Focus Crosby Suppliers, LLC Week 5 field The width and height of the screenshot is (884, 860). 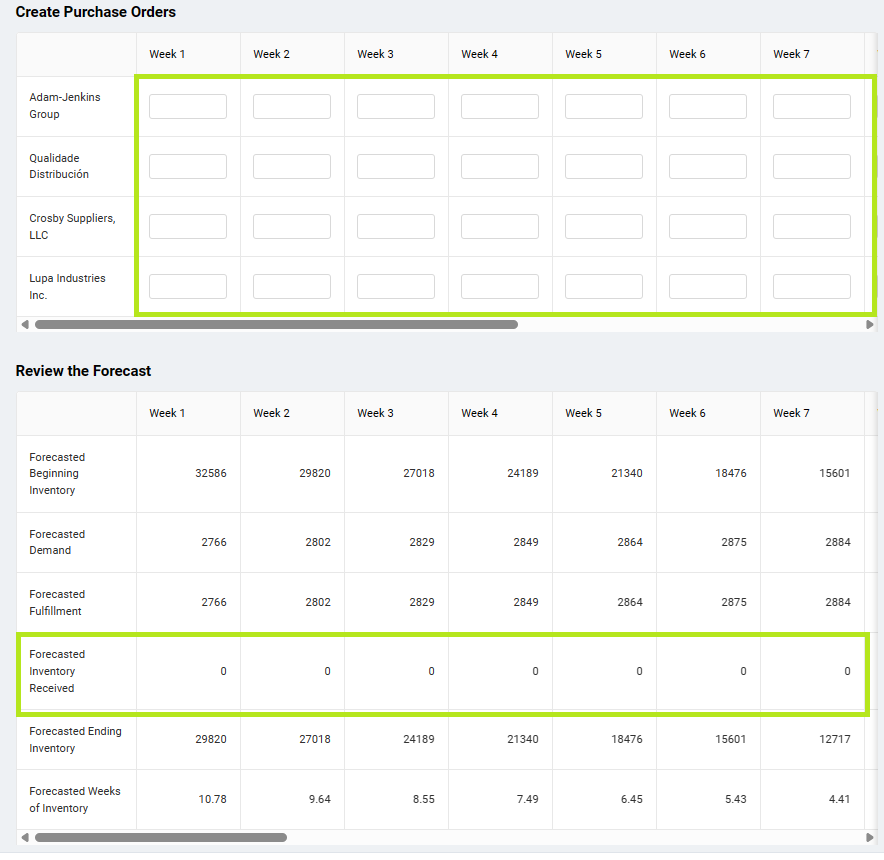click(604, 227)
